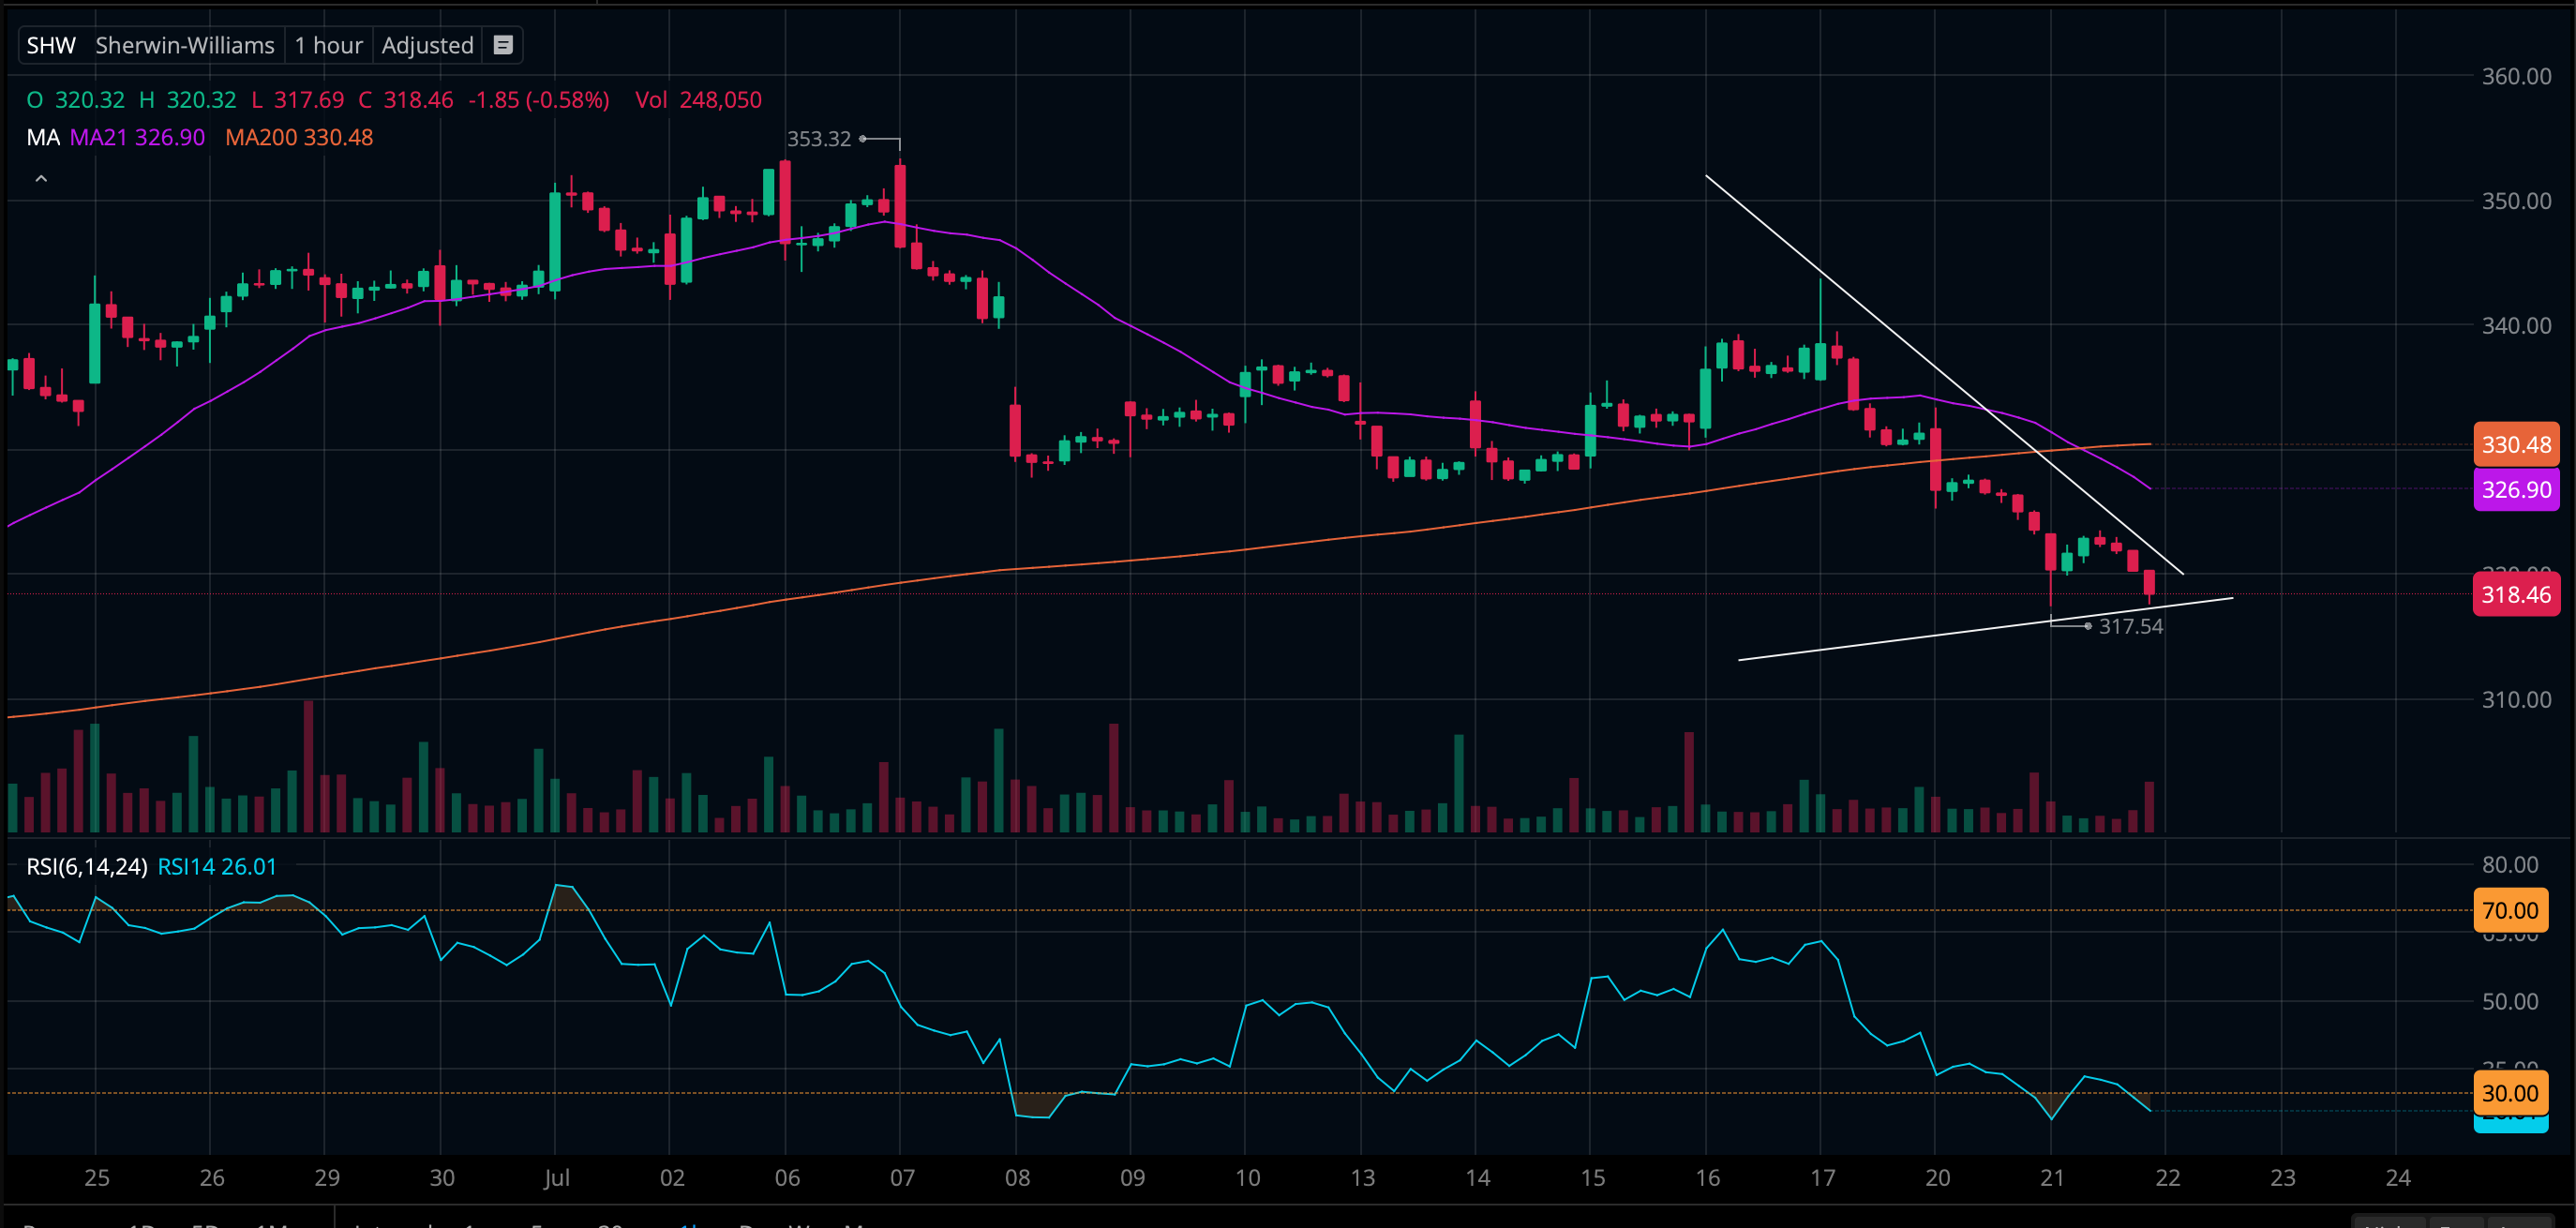Click the red 318.46 last price tag
The width and height of the screenshot is (2576, 1228).
click(x=2516, y=594)
